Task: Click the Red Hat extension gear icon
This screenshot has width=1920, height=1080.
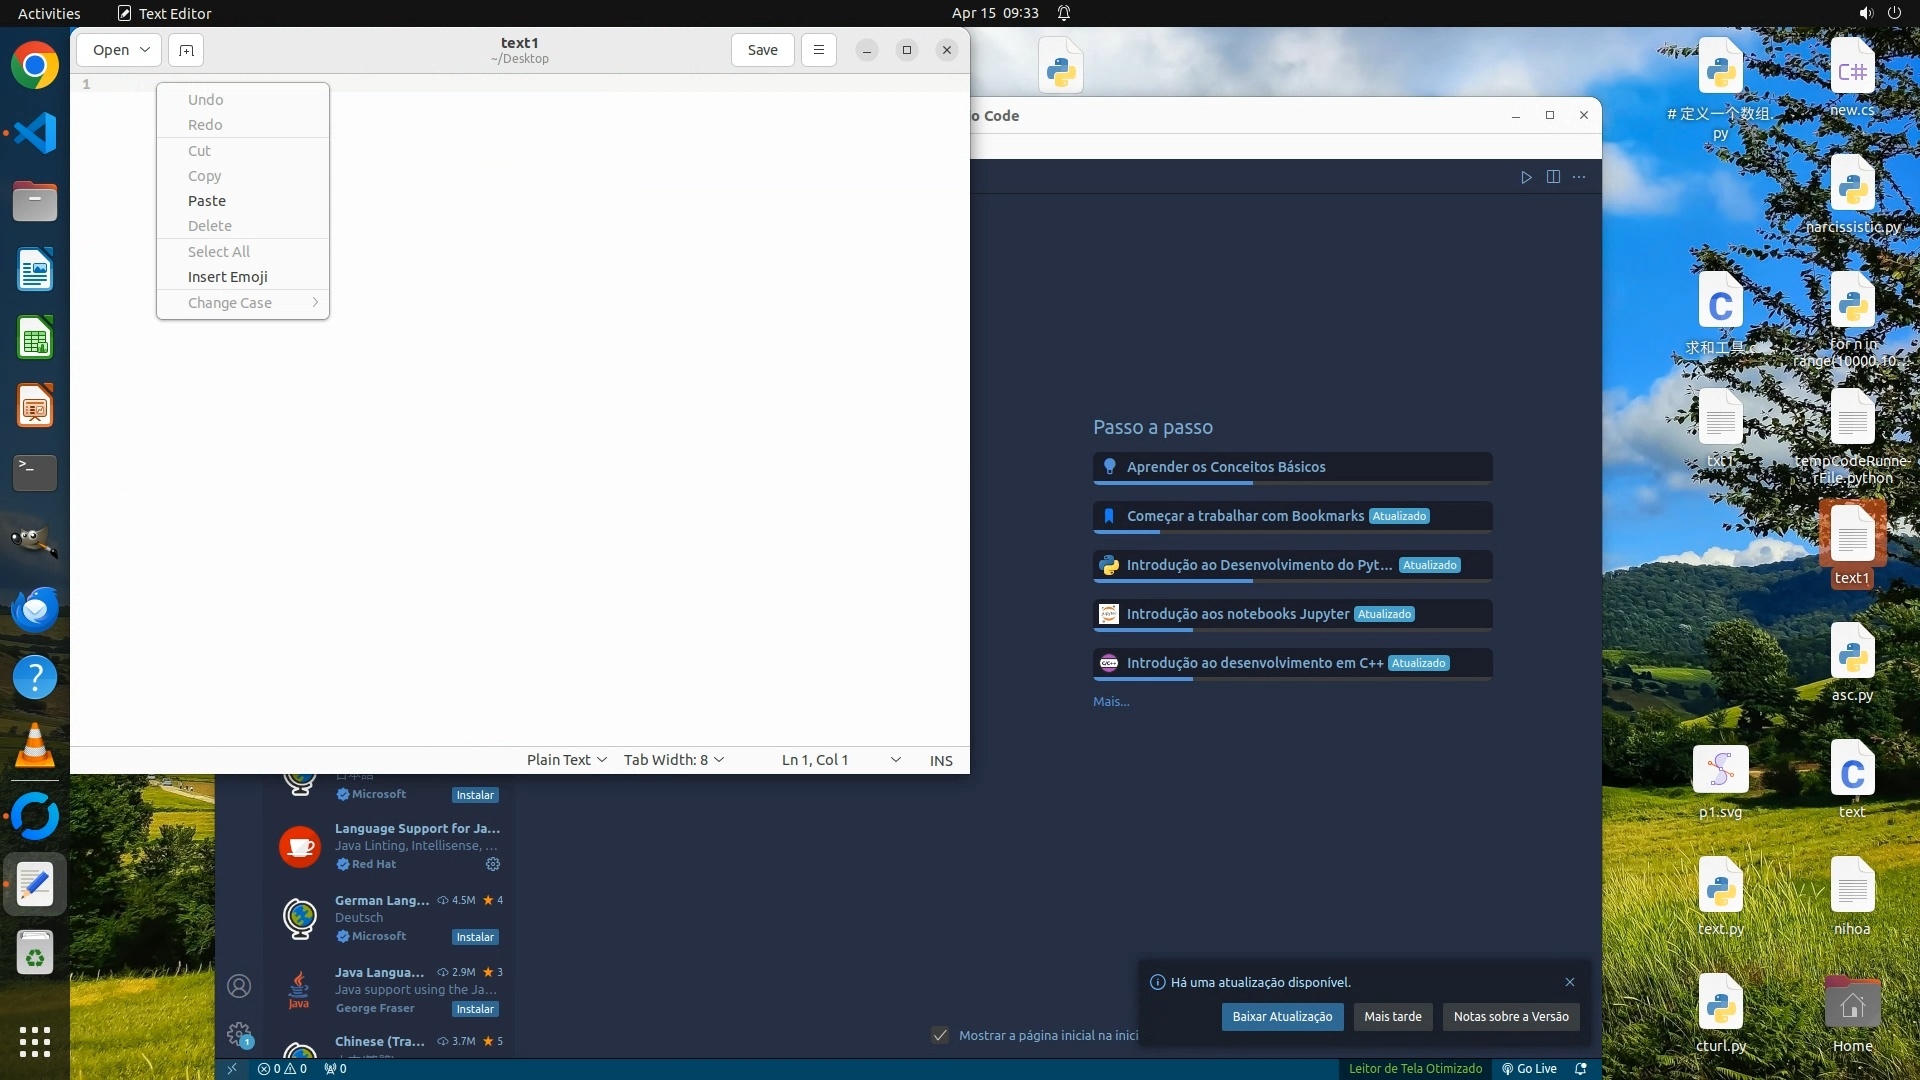Action: coord(492,864)
